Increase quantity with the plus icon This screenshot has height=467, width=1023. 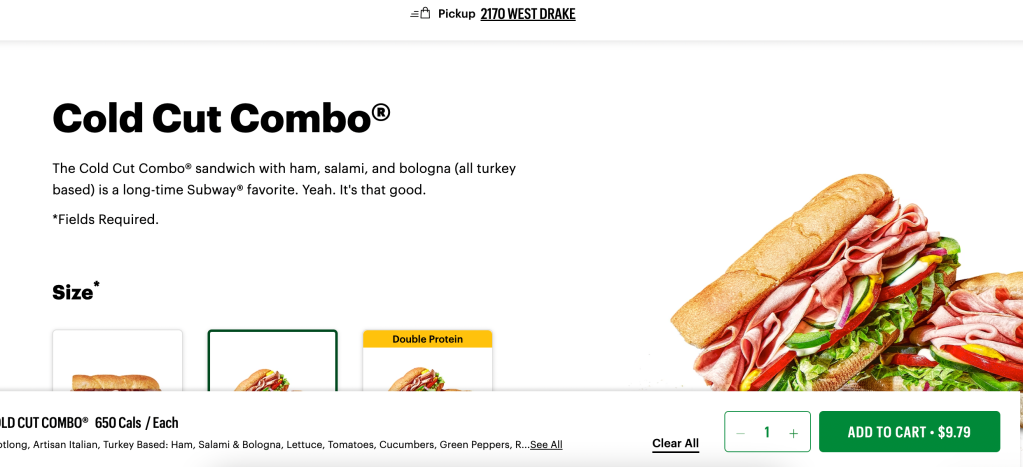coord(793,433)
